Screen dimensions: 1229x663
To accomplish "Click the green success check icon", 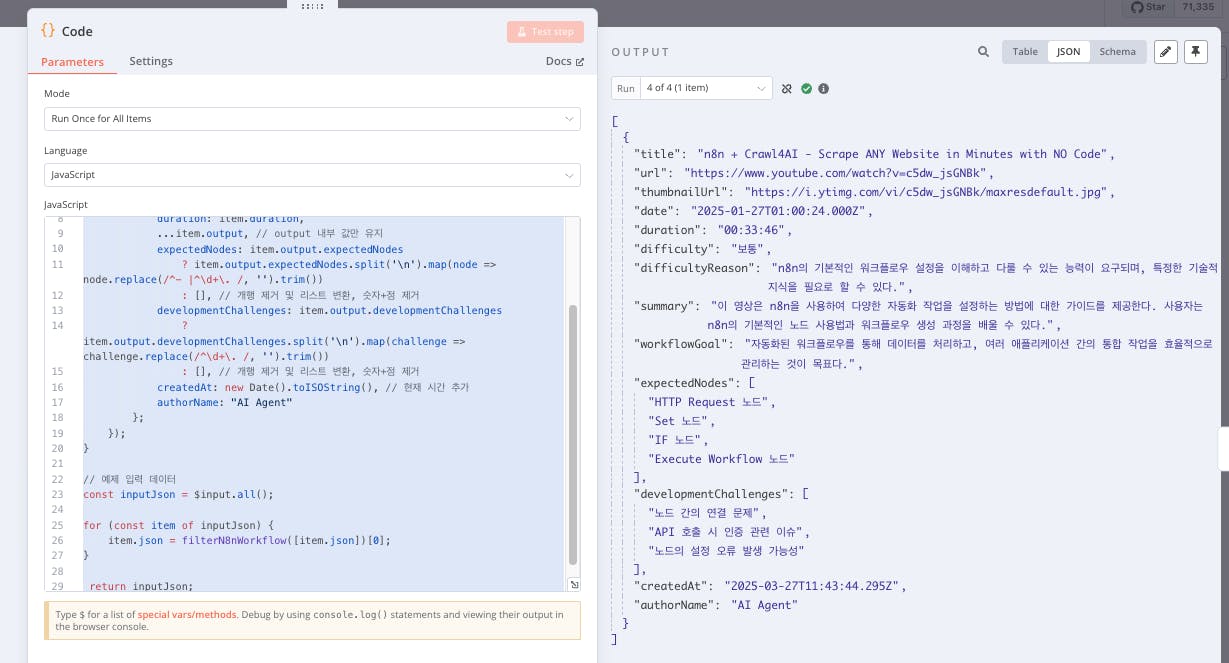I will click(x=806, y=89).
